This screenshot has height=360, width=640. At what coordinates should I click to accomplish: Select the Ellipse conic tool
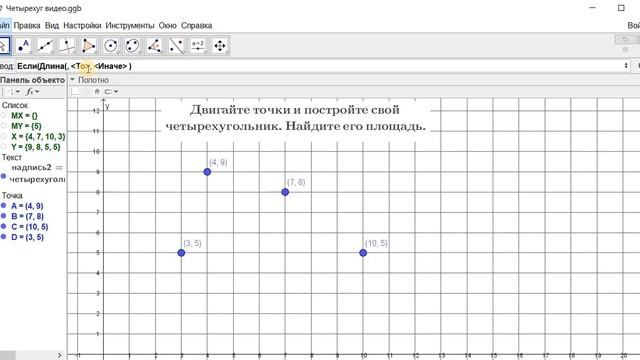tap(132, 45)
